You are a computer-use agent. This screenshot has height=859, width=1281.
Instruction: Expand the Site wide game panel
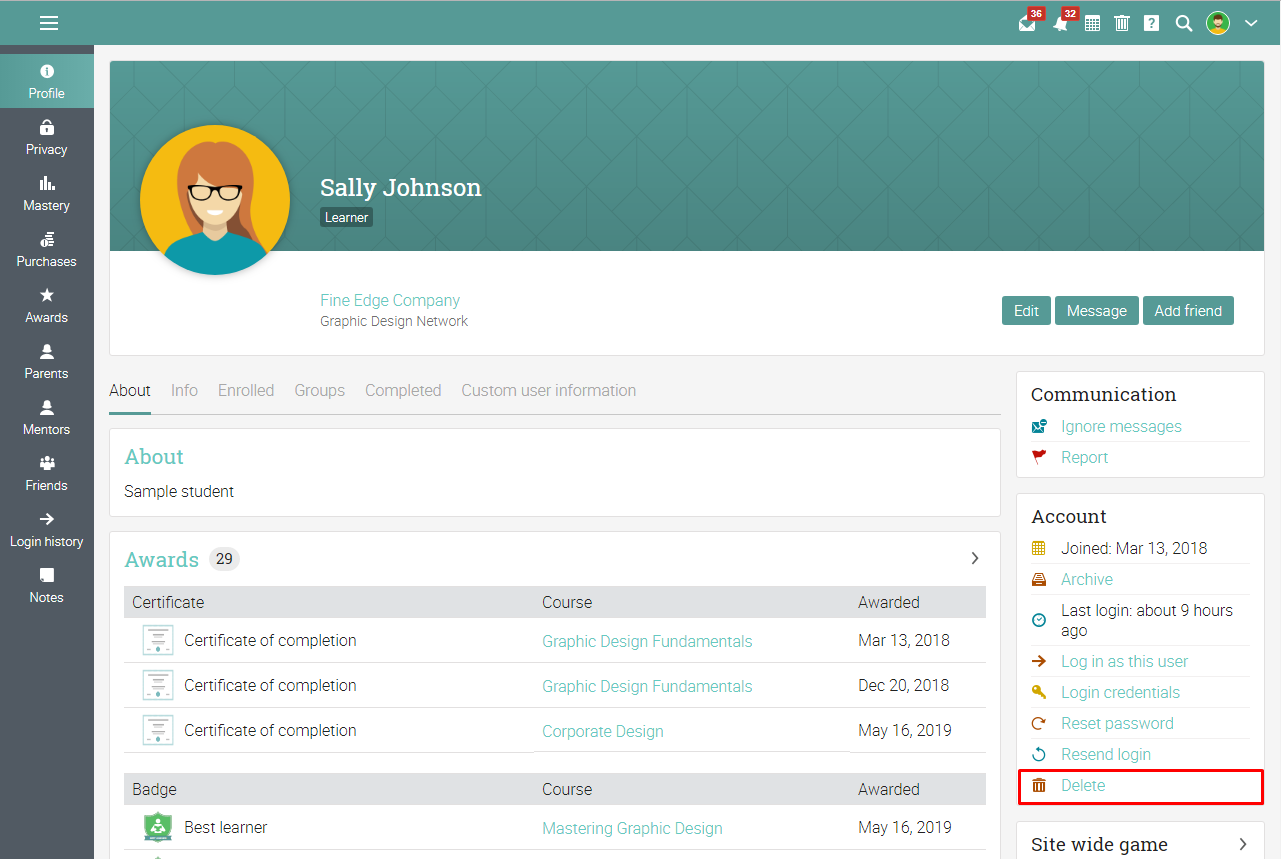(x=1243, y=844)
